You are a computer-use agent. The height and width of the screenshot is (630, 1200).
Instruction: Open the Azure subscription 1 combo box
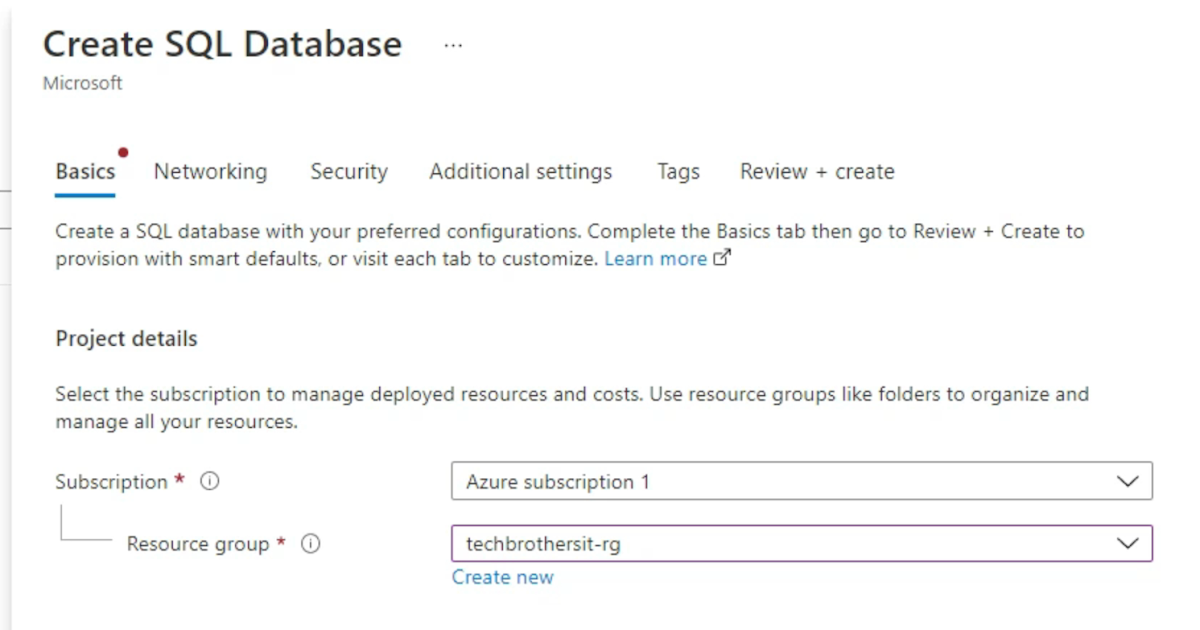point(800,481)
